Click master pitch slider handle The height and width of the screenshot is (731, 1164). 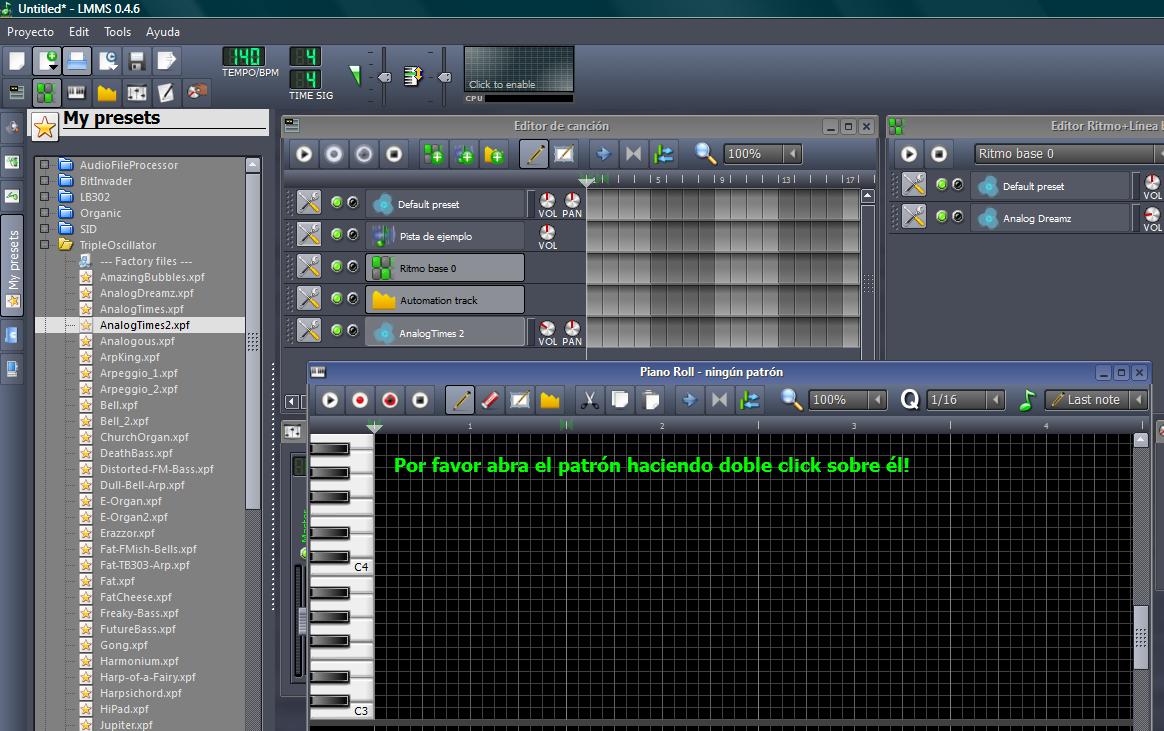pos(444,77)
